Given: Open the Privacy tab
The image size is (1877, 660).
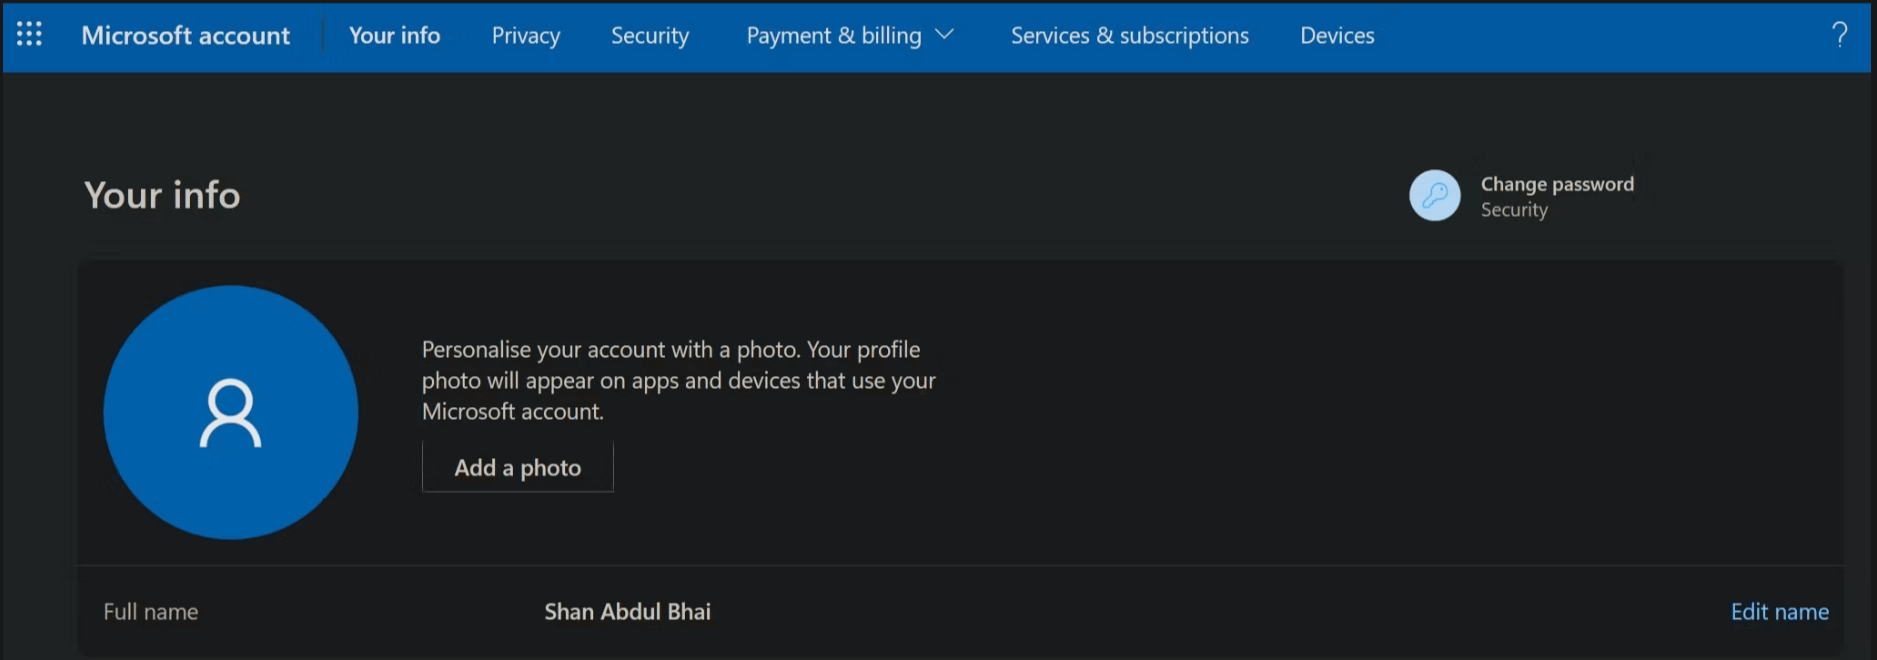Looking at the screenshot, I should pos(525,36).
